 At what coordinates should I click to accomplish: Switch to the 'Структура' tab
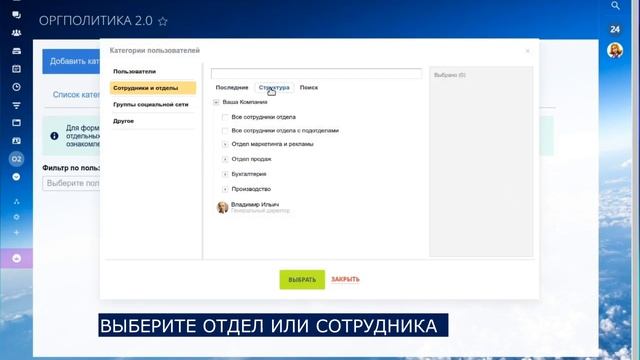click(x=274, y=87)
